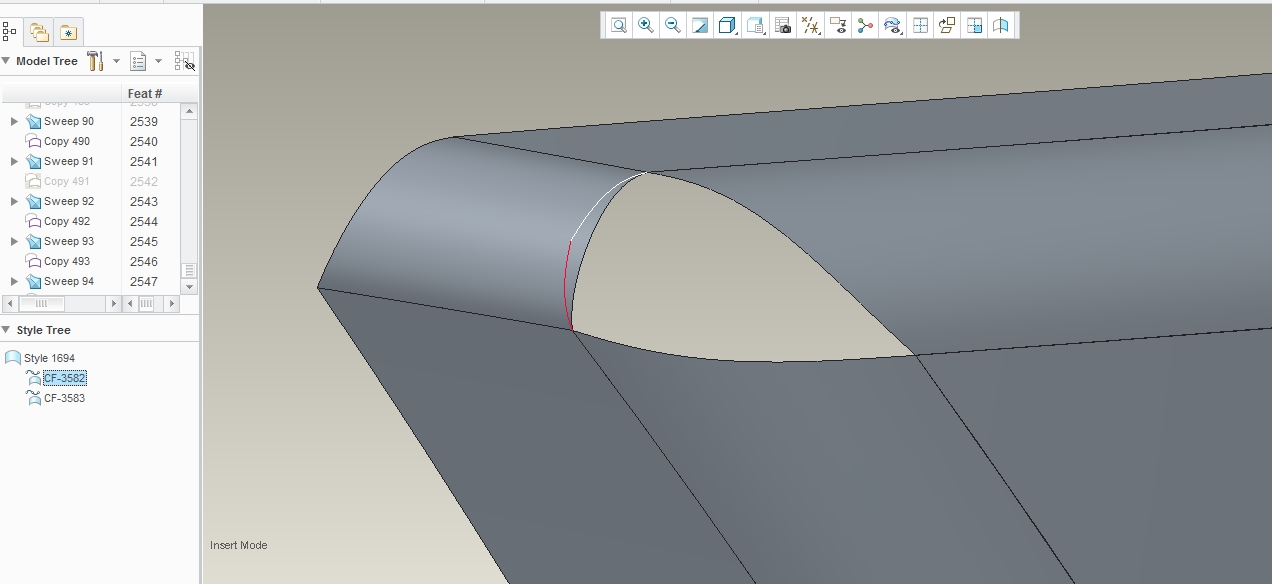Click the annotation display icon
Screen dimensions: 1272x584
point(838,26)
